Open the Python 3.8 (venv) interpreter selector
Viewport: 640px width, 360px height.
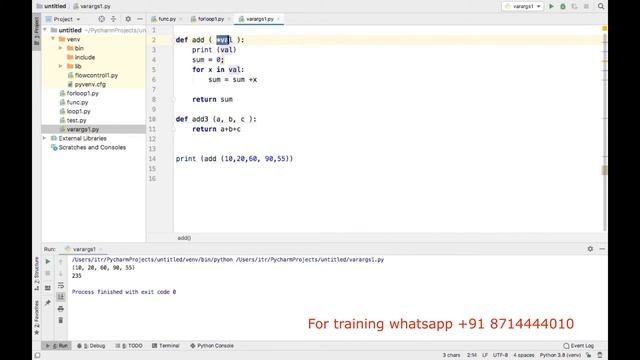(560, 355)
